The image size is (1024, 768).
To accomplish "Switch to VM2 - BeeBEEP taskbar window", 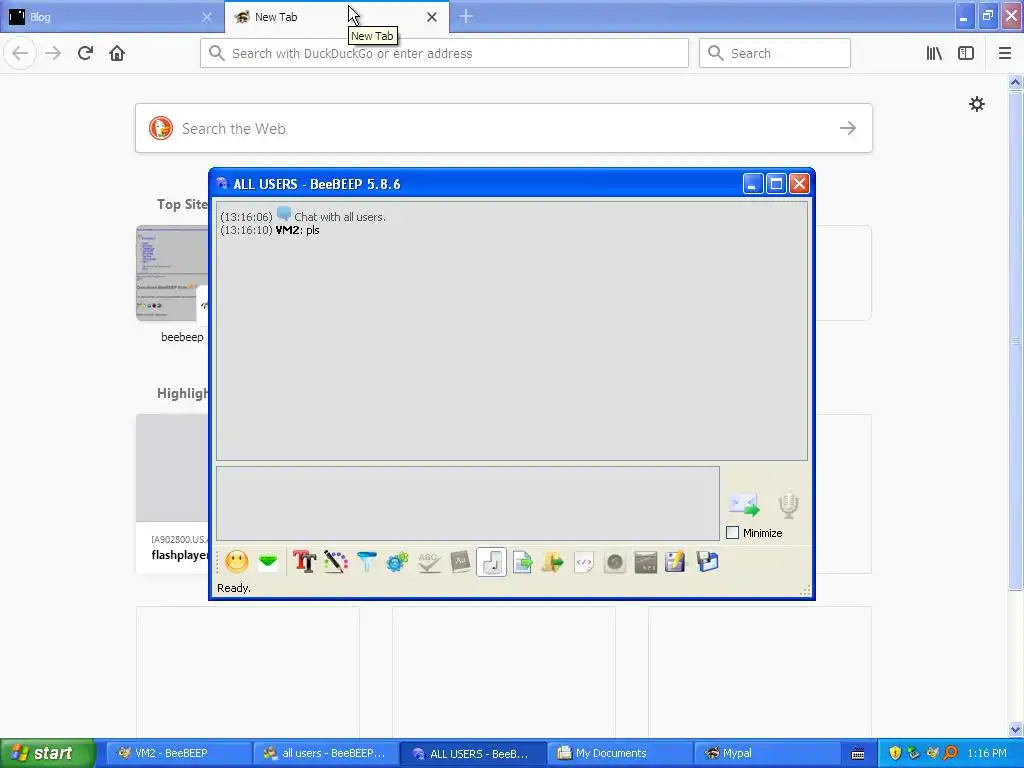I will (178, 753).
